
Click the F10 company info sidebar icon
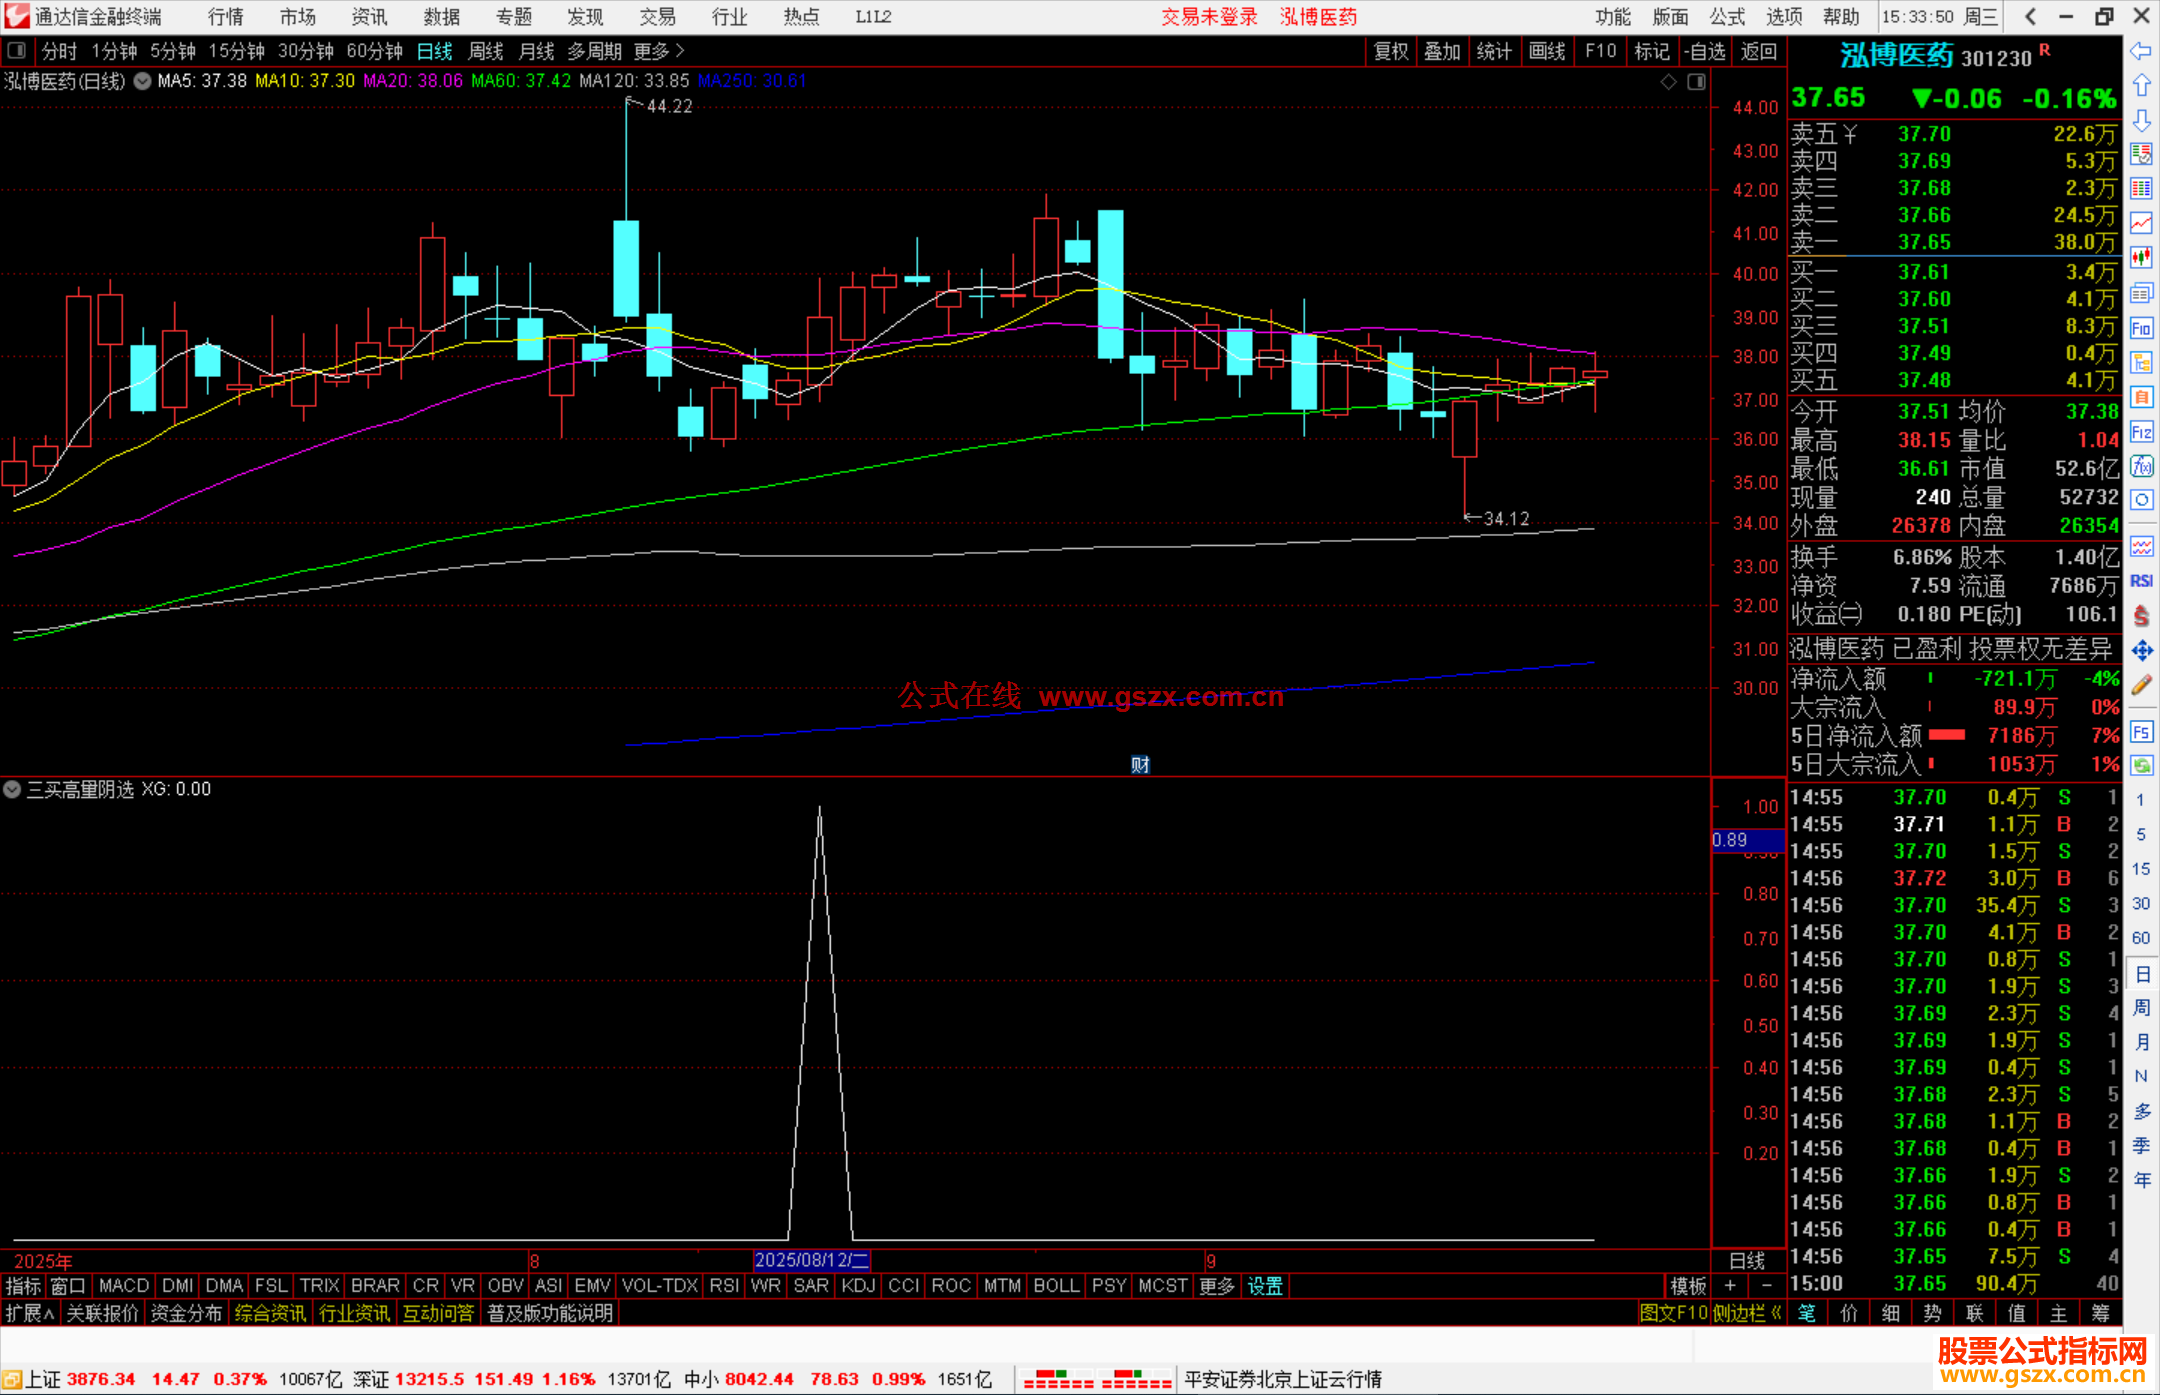coord(2141,328)
